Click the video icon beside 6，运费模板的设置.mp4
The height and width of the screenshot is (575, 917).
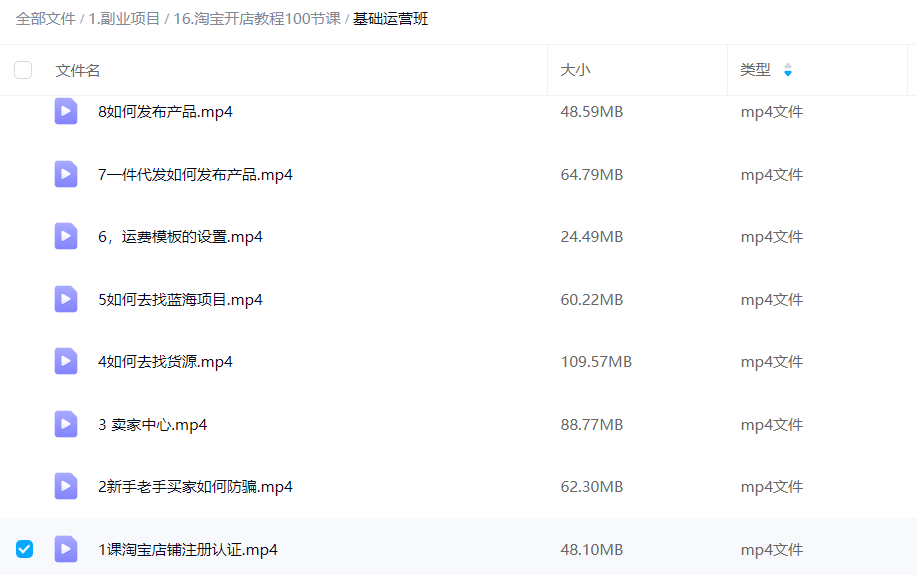(x=66, y=236)
